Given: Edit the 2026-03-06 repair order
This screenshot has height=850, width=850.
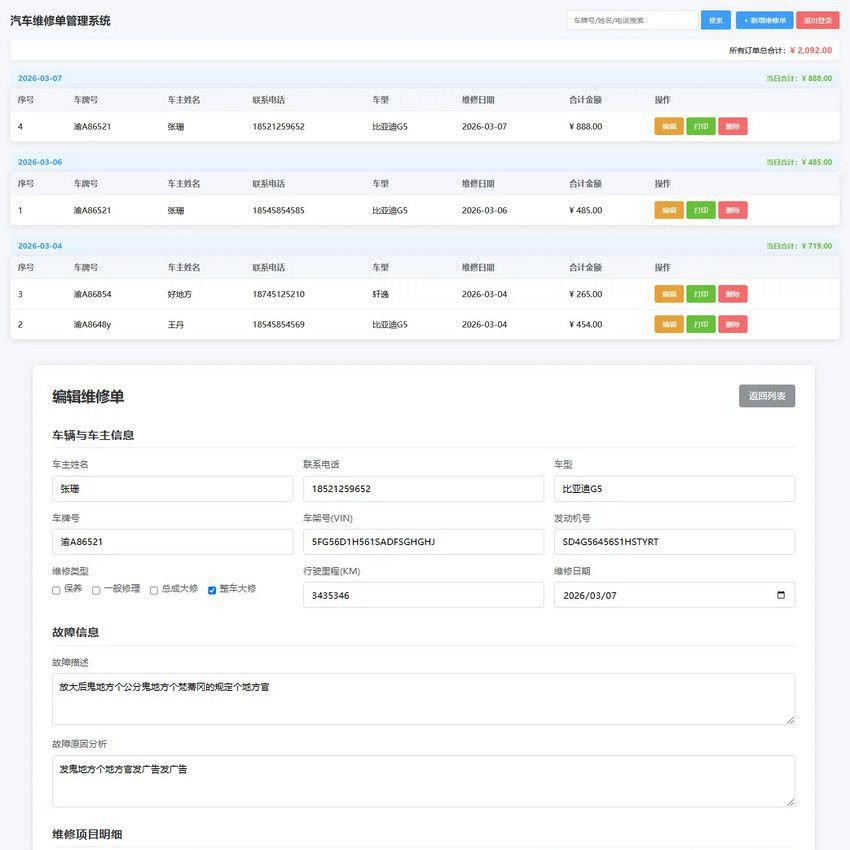Looking at the screenshot, I should 667,208.
